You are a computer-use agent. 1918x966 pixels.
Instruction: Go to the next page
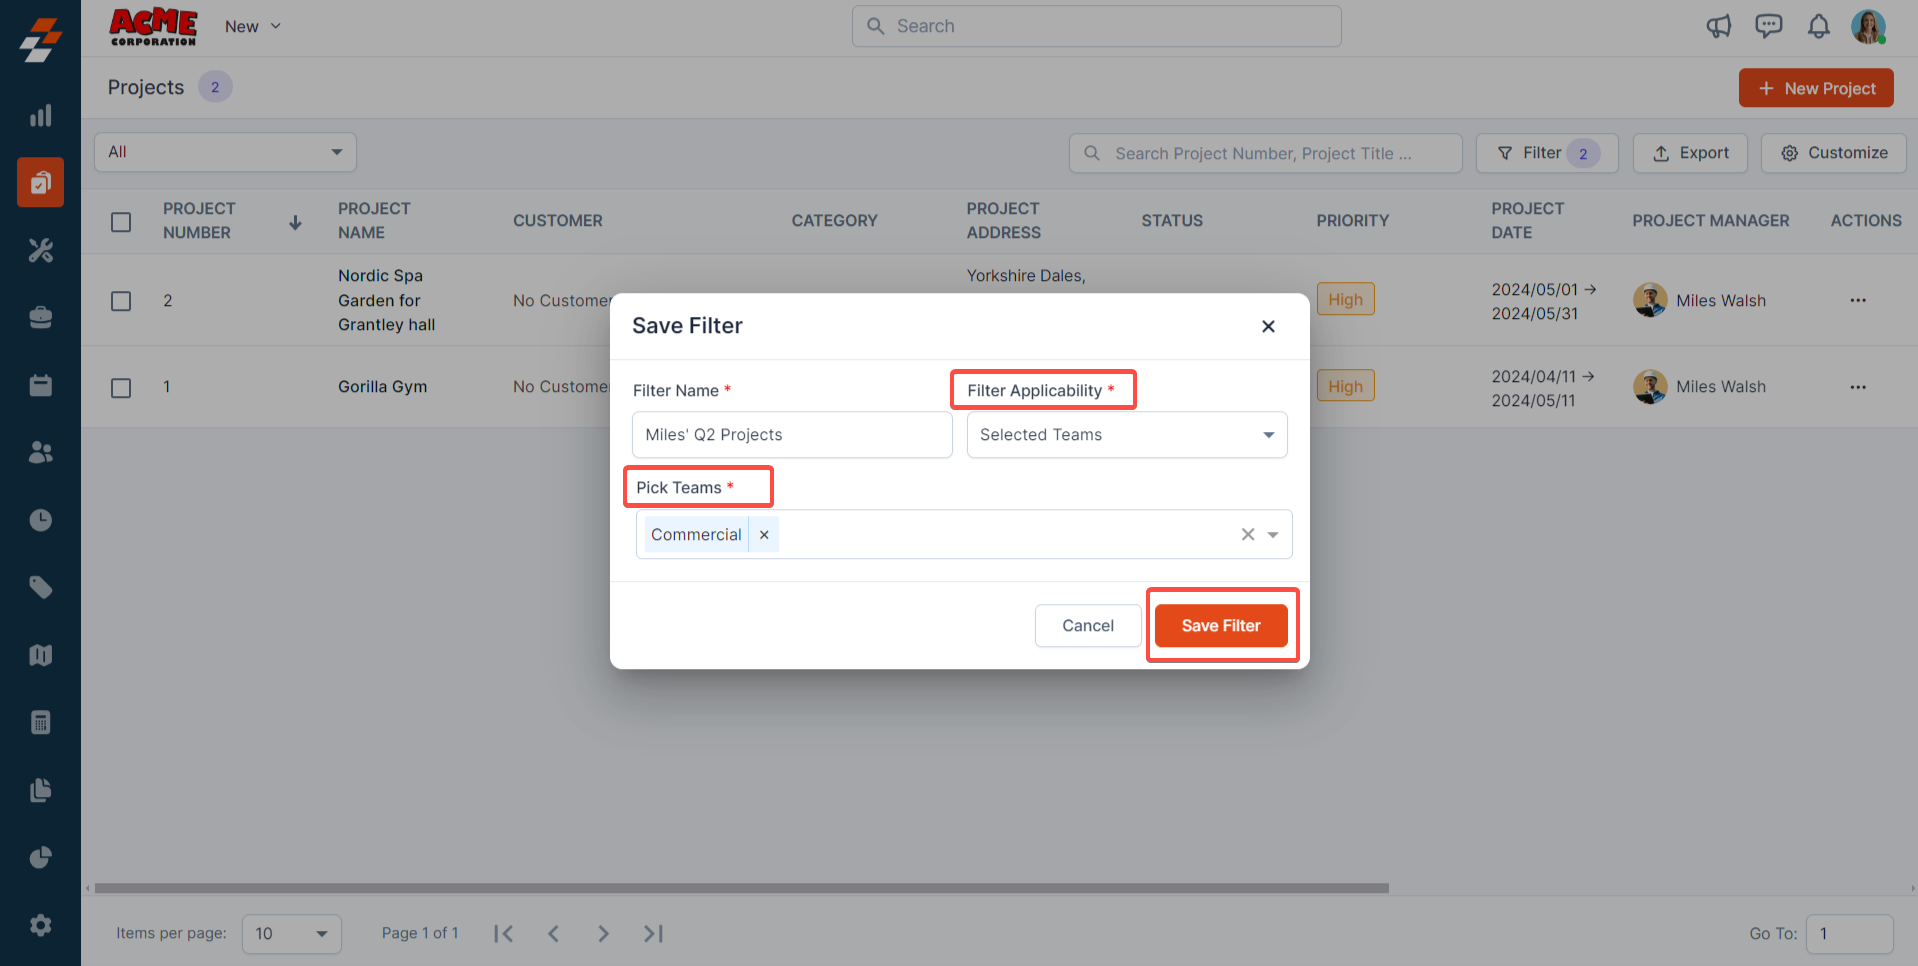(x=603, y=933)
